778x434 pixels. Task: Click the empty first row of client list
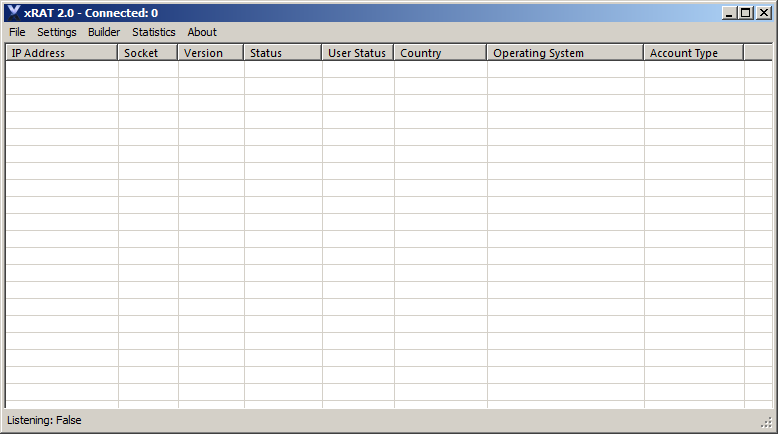tap(300, 70)
